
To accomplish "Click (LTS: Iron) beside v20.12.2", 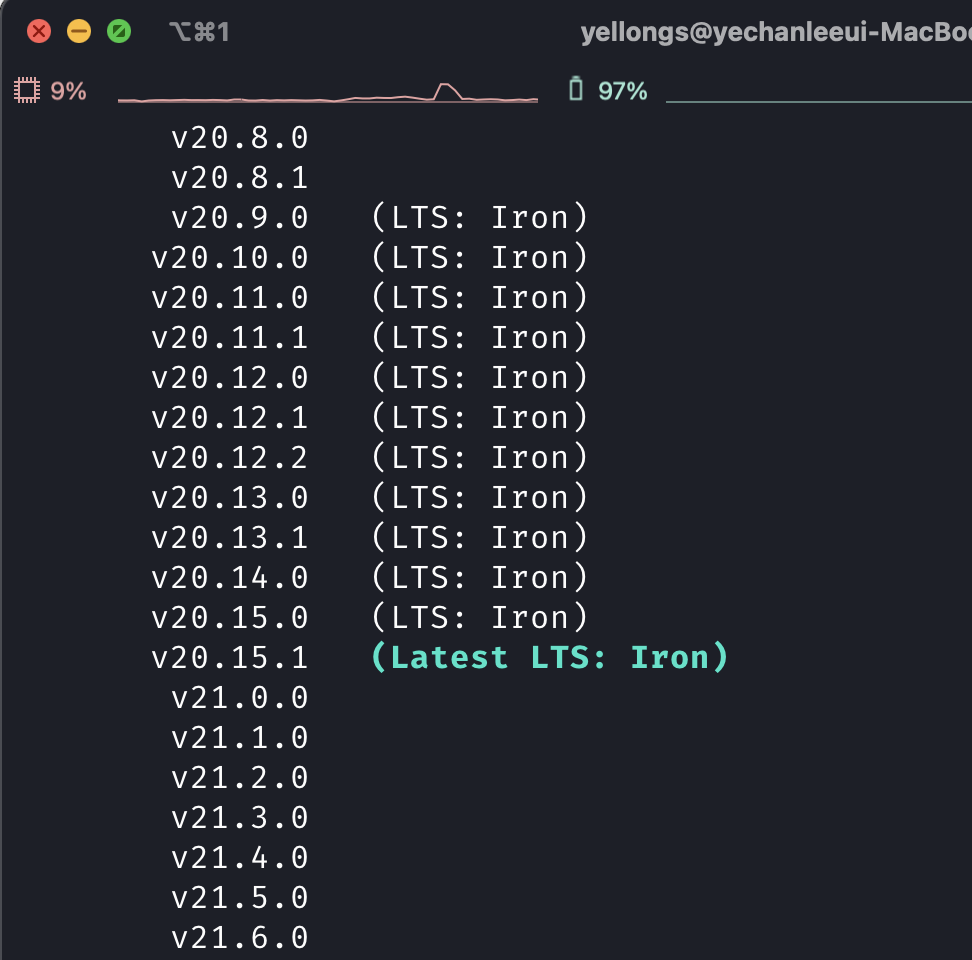I will click(x=479, y=457).
